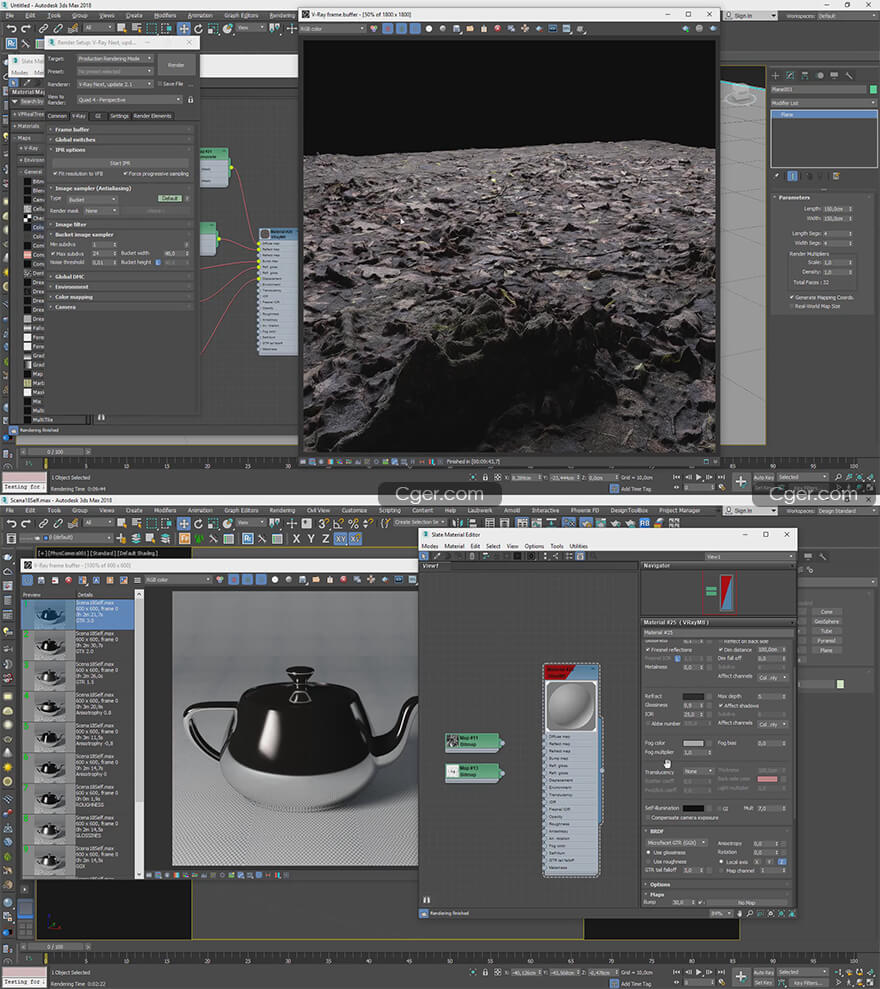880x989 pixels.
Task: Click the Start IPR button
Action: click(x=120, y=162)
